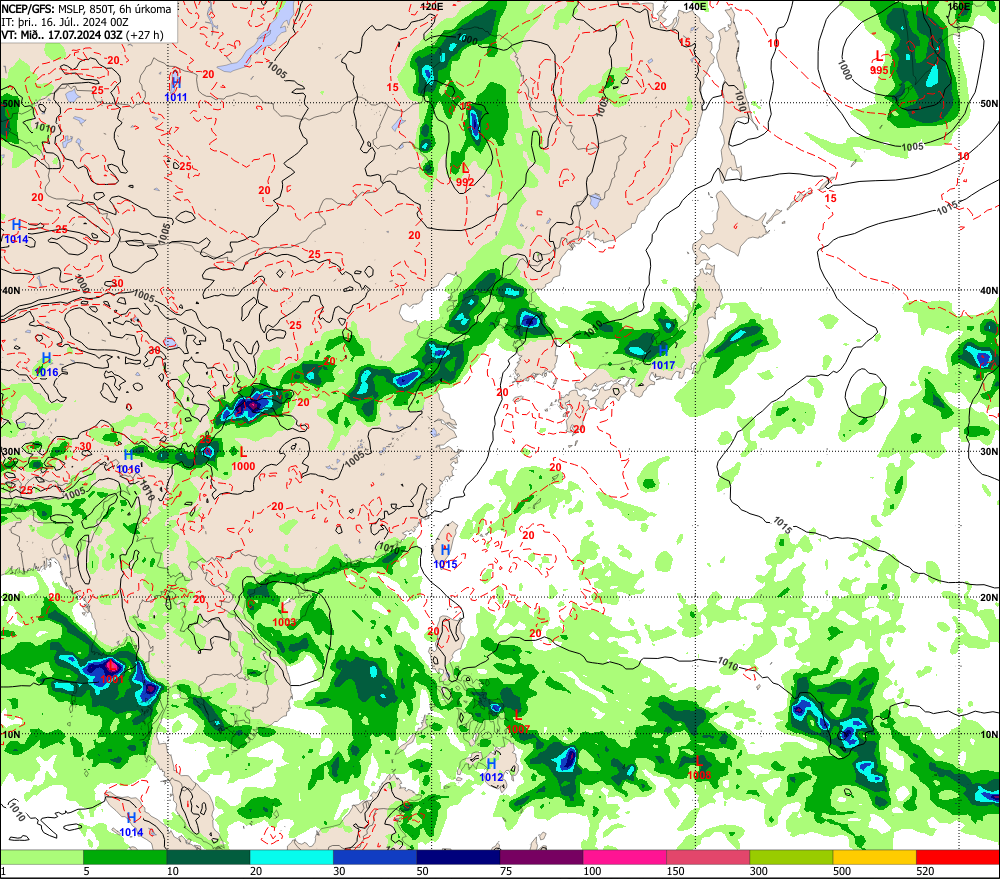1000x879 pixels.
Task: Click the light green 1–5 mm legend swatch
Action: (x=41, y=857)
